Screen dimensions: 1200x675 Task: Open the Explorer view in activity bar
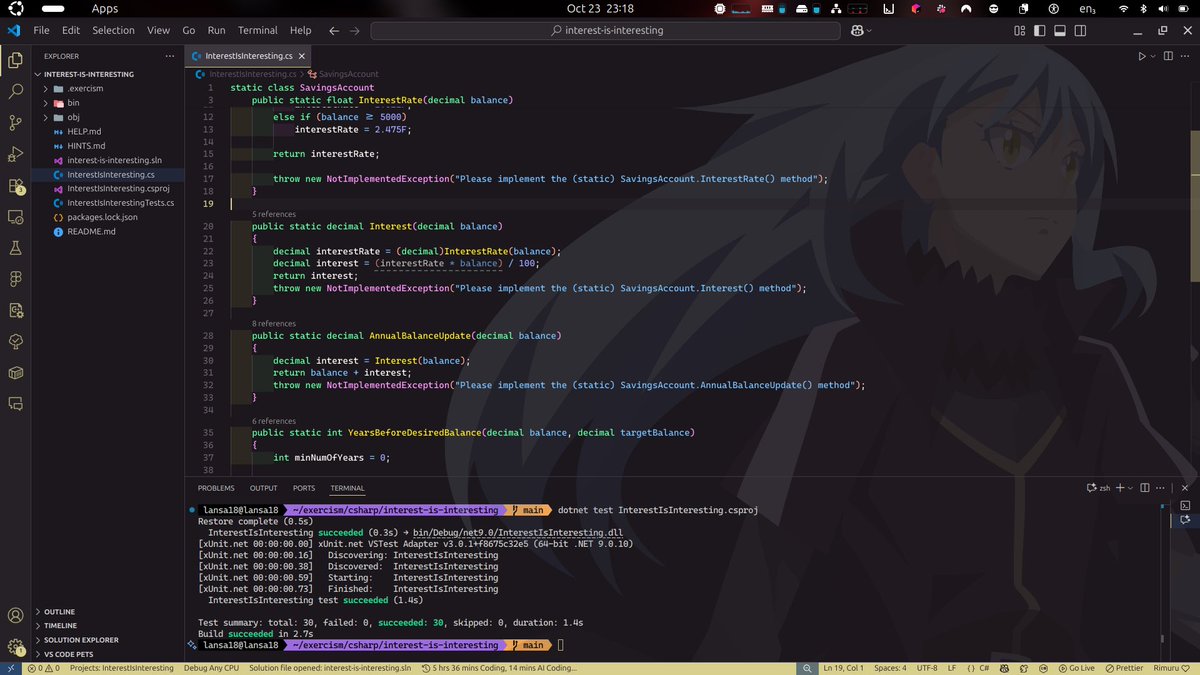click(15, 60)
